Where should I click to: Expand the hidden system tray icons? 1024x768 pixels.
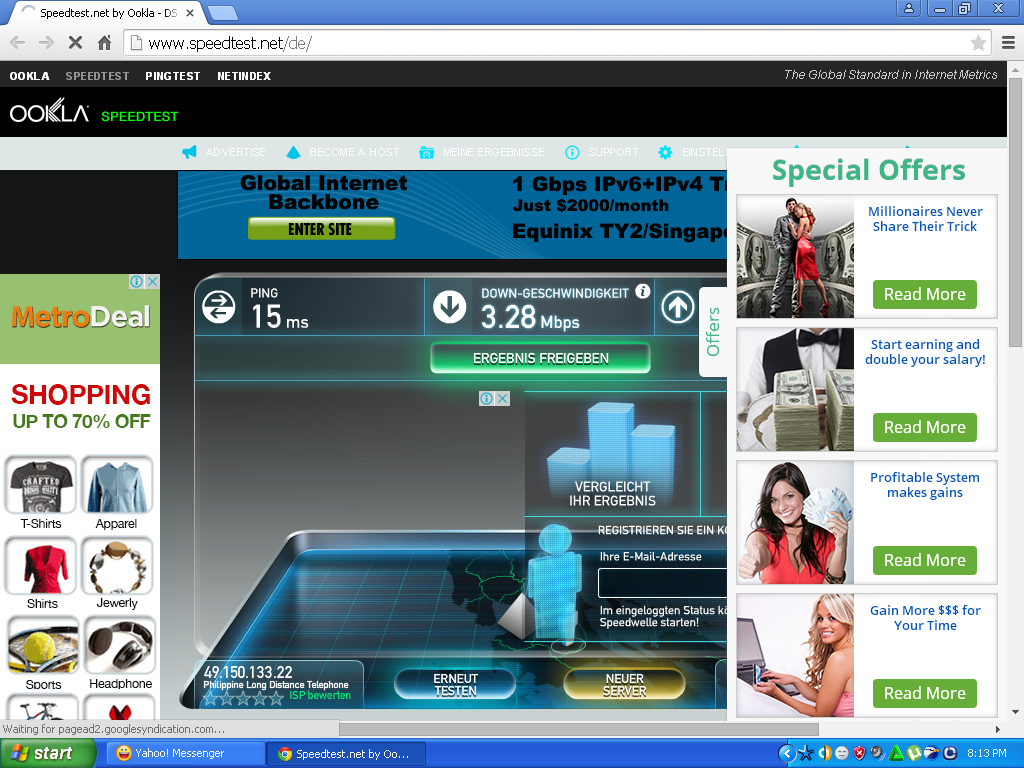786,753
